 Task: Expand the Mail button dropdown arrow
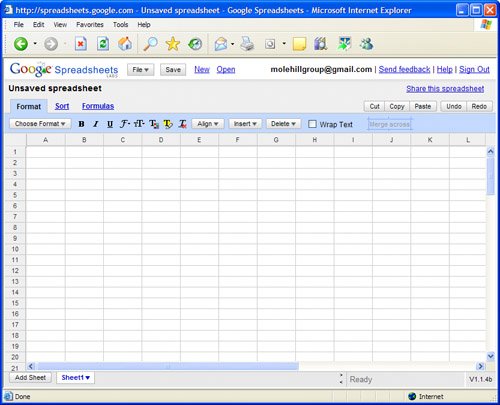pos(232,44)
